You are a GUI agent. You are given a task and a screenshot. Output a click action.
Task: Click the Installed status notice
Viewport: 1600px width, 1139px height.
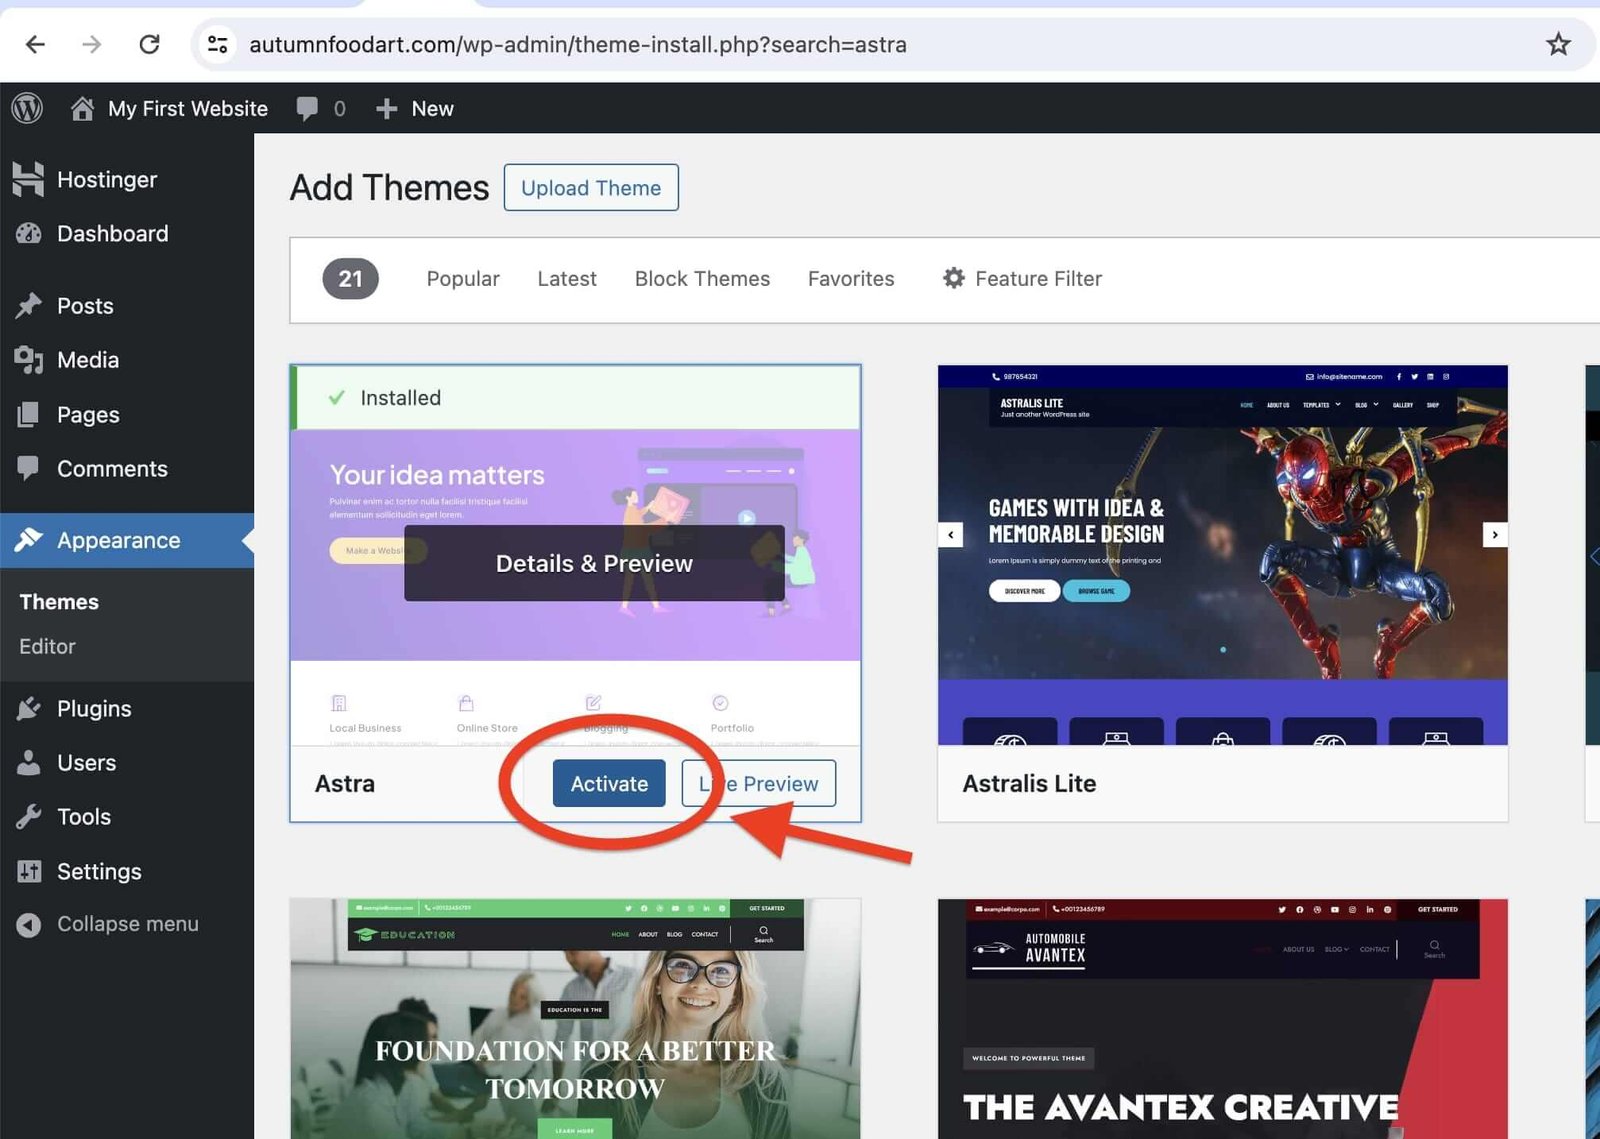click(575, 397)
